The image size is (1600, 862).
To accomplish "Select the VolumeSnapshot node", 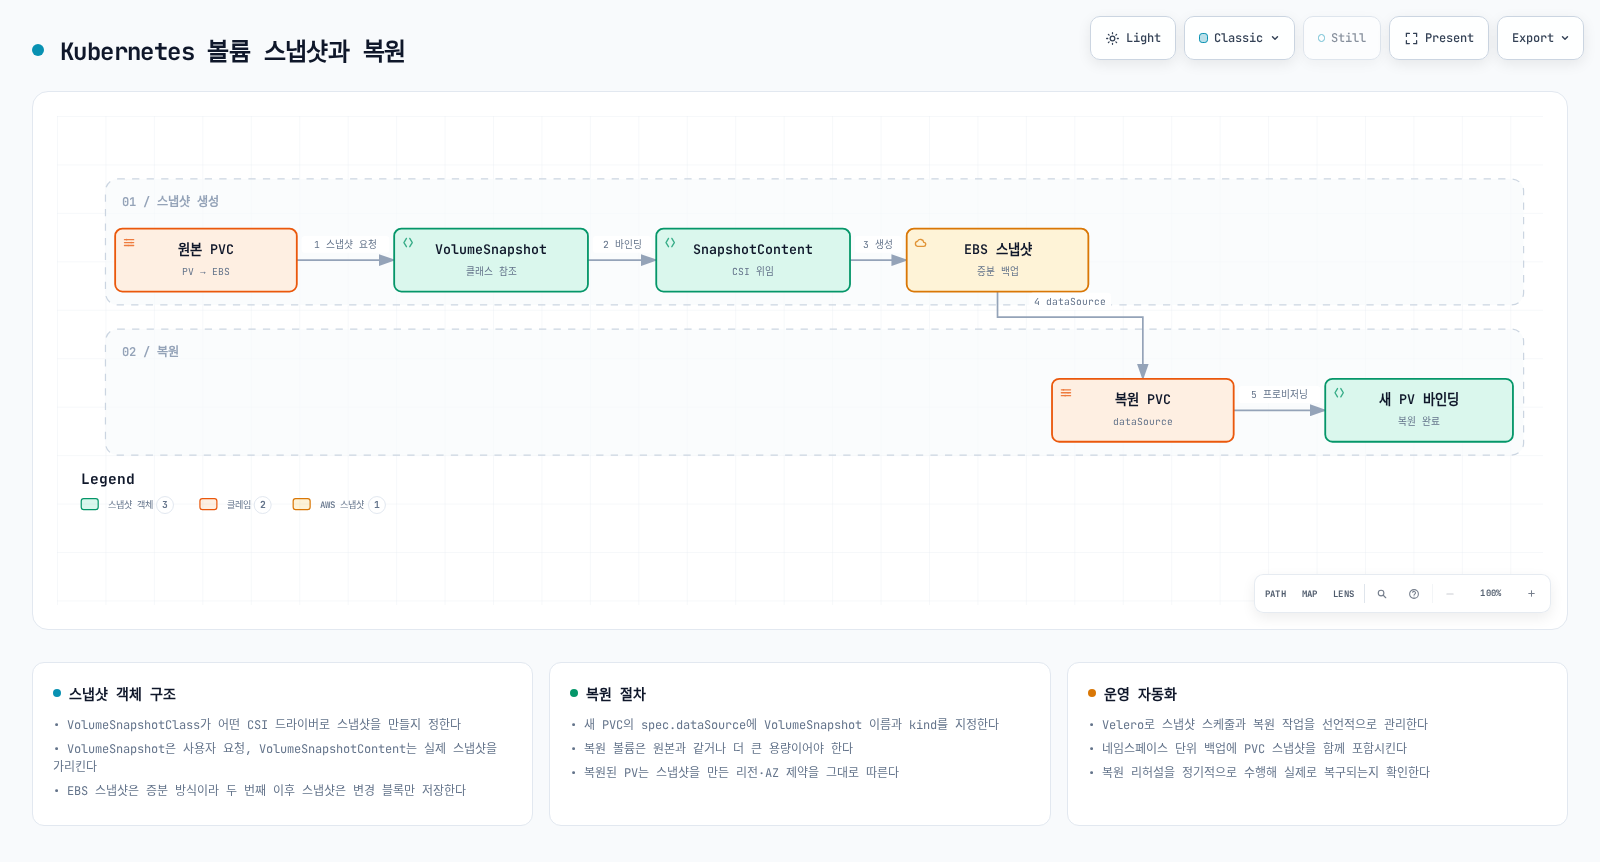I will pos(491,260).
